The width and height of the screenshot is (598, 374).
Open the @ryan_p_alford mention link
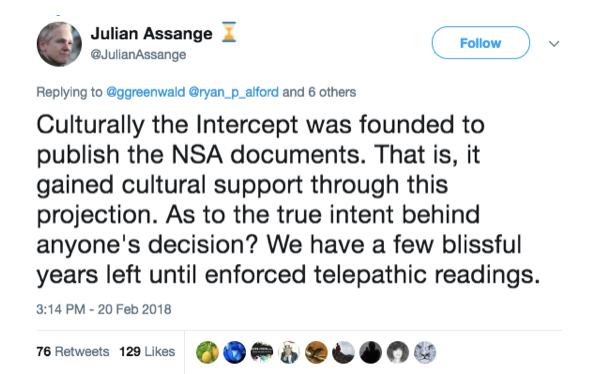pos(233,92)
